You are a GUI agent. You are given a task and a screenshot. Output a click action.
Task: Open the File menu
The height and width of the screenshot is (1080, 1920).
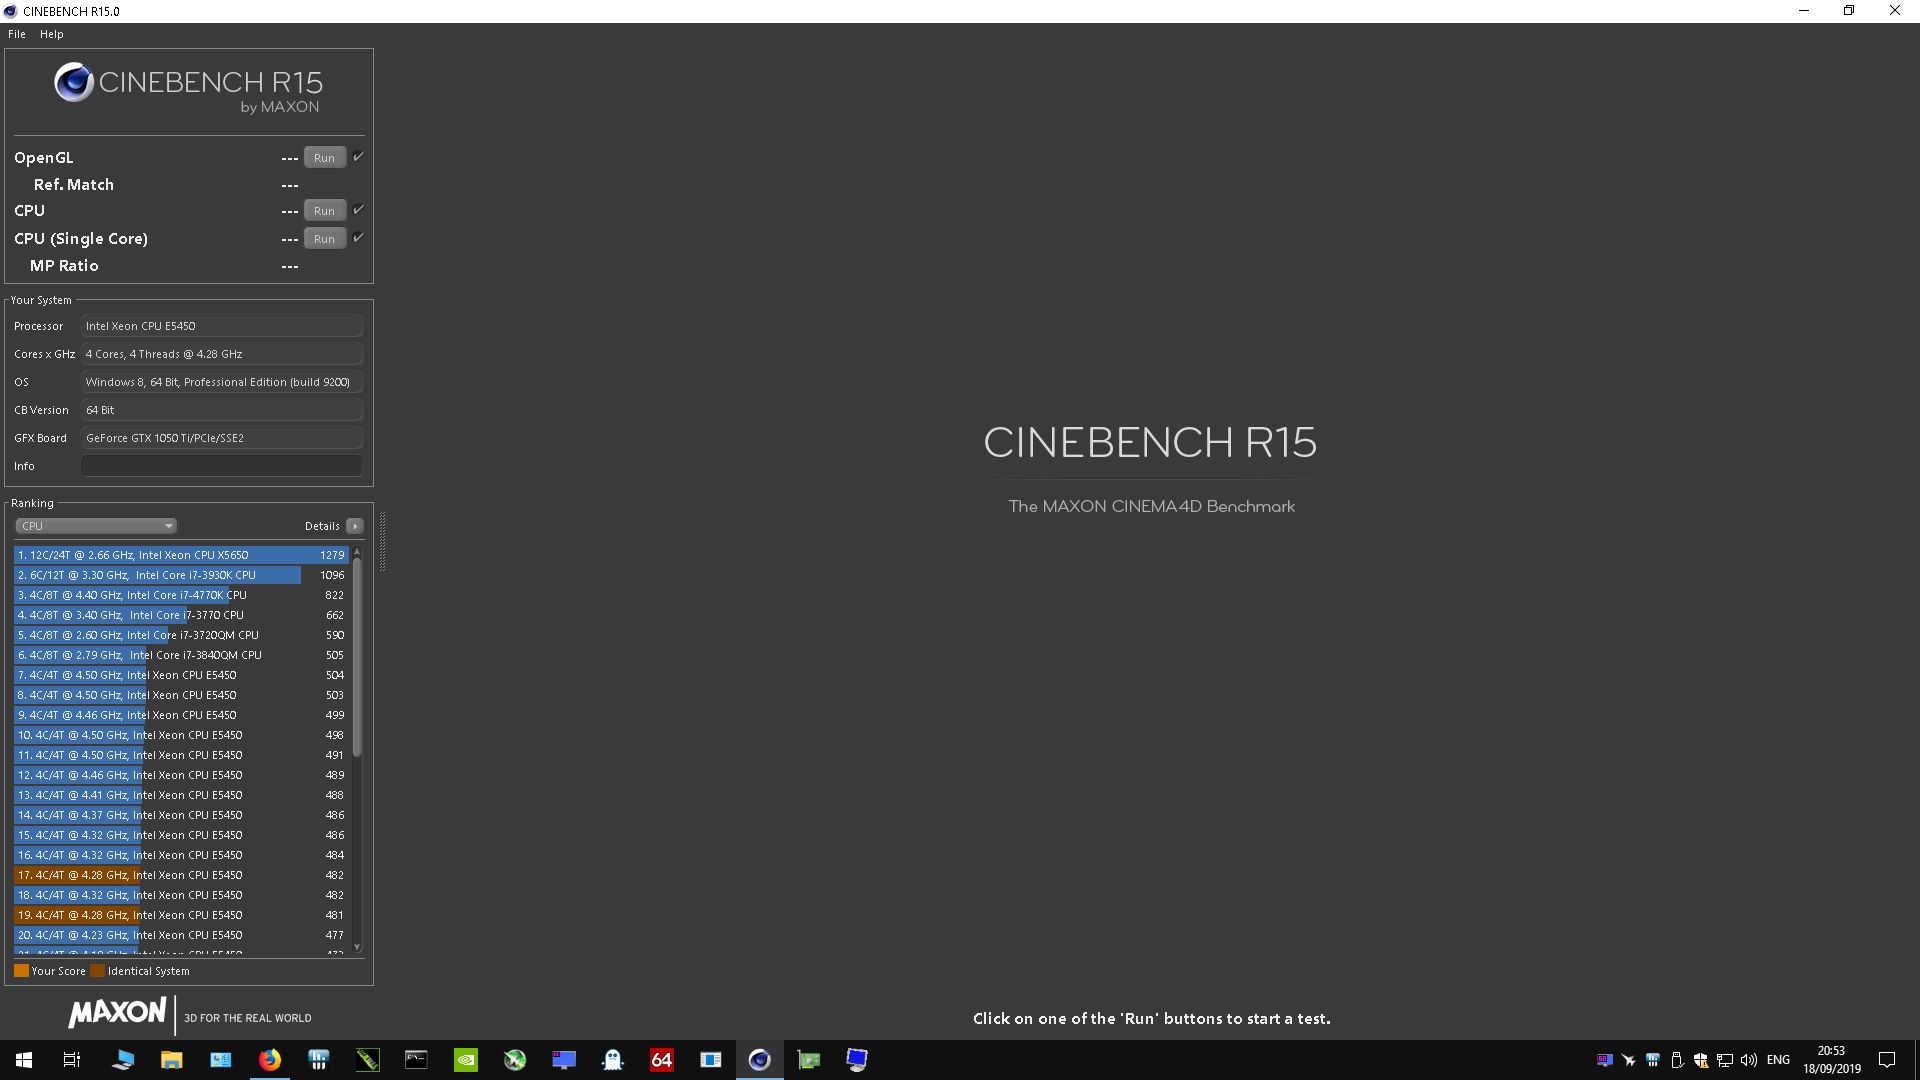tap(17, 33)
